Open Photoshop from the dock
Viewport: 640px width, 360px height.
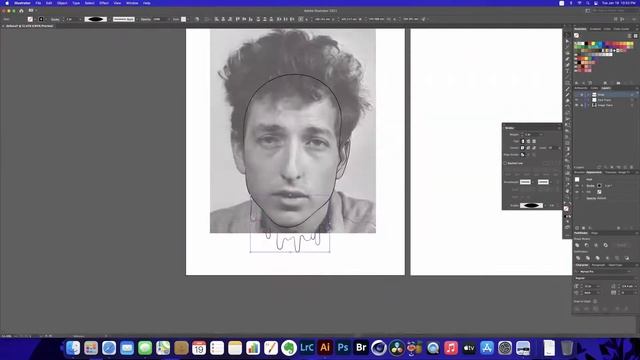343,348
